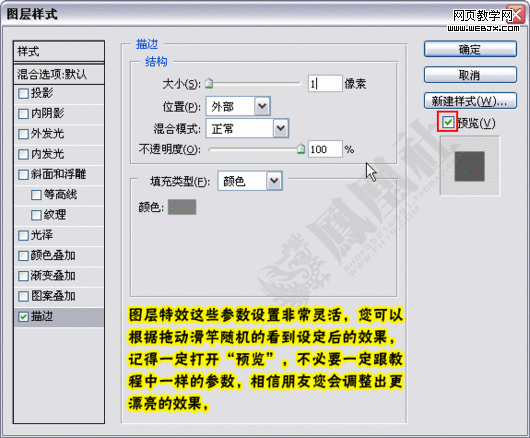Select the 外发光 label in style list
Screen dimensions: 530x438
47,133
